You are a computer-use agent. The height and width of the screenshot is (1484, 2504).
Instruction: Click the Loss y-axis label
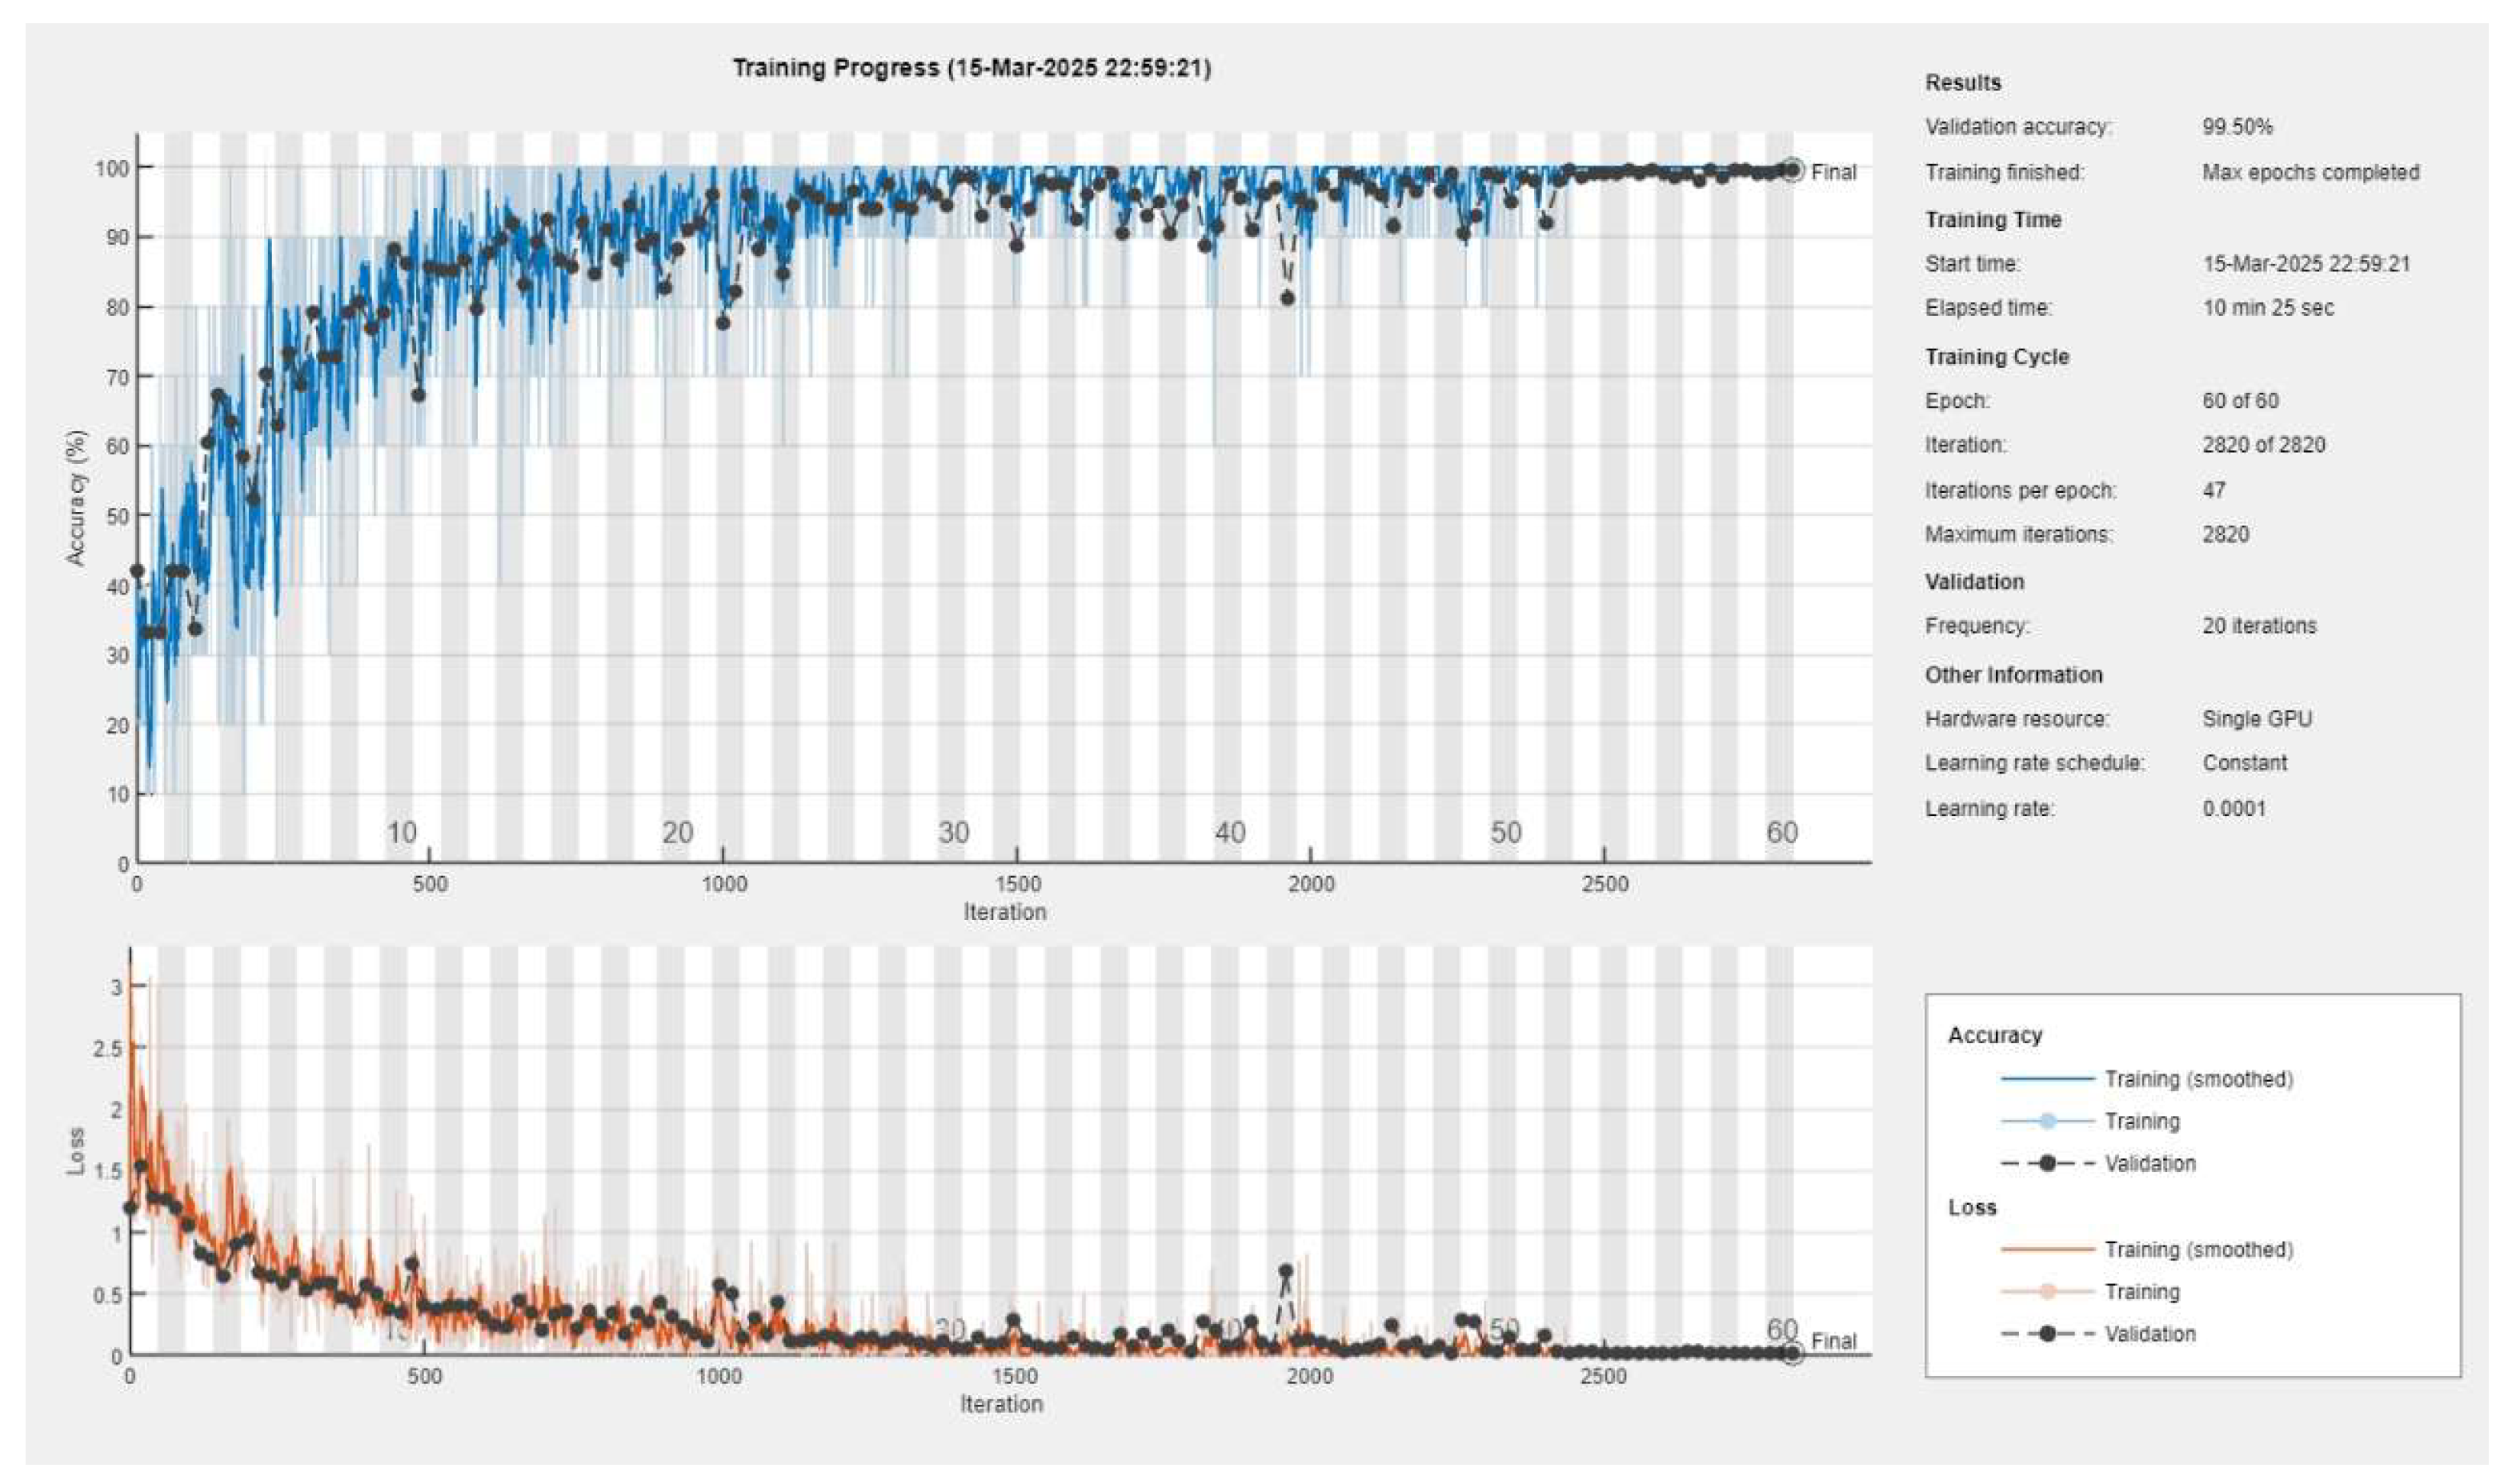[76, 1150]
